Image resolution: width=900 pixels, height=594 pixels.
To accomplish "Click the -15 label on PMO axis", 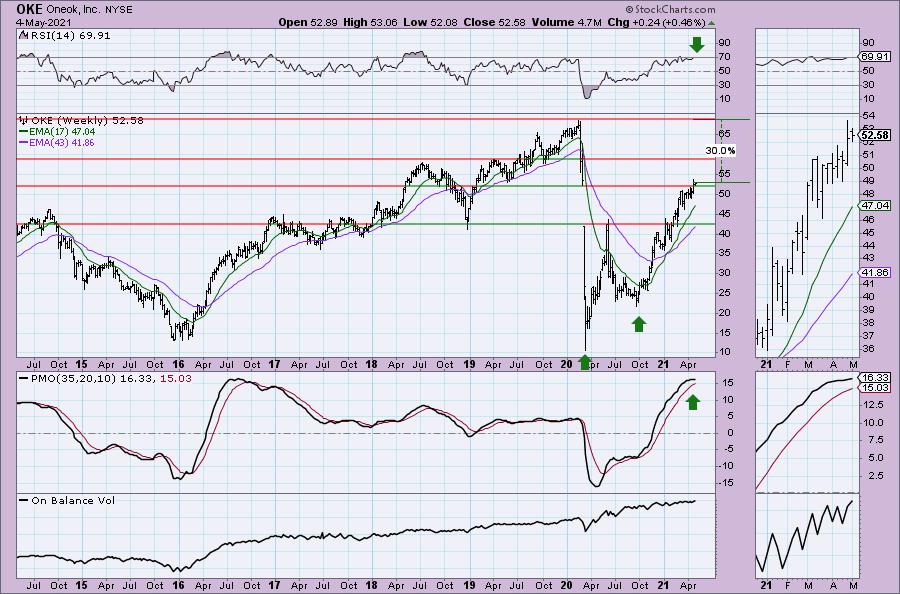I will 726,483.
